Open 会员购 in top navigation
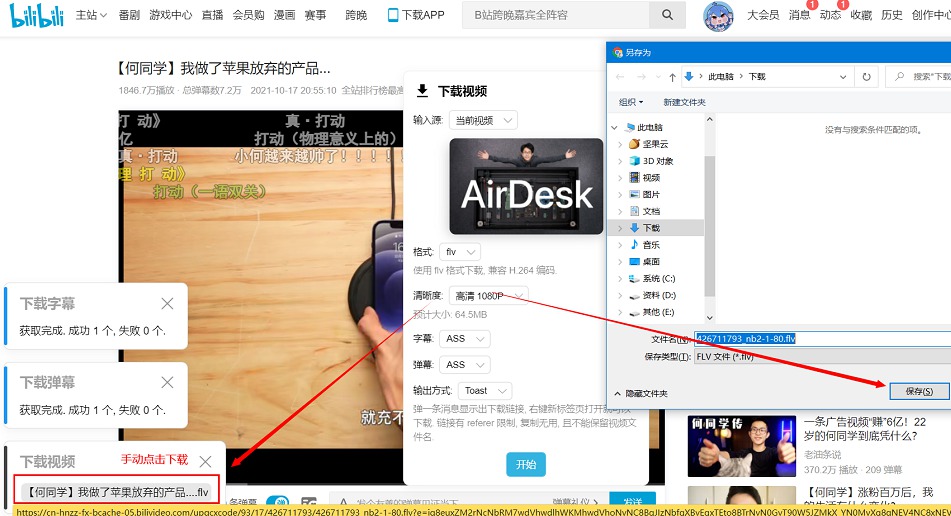Image resolution: width=951 pixels, height=516 pixels. pyautogui.click(x=248, y=15)
